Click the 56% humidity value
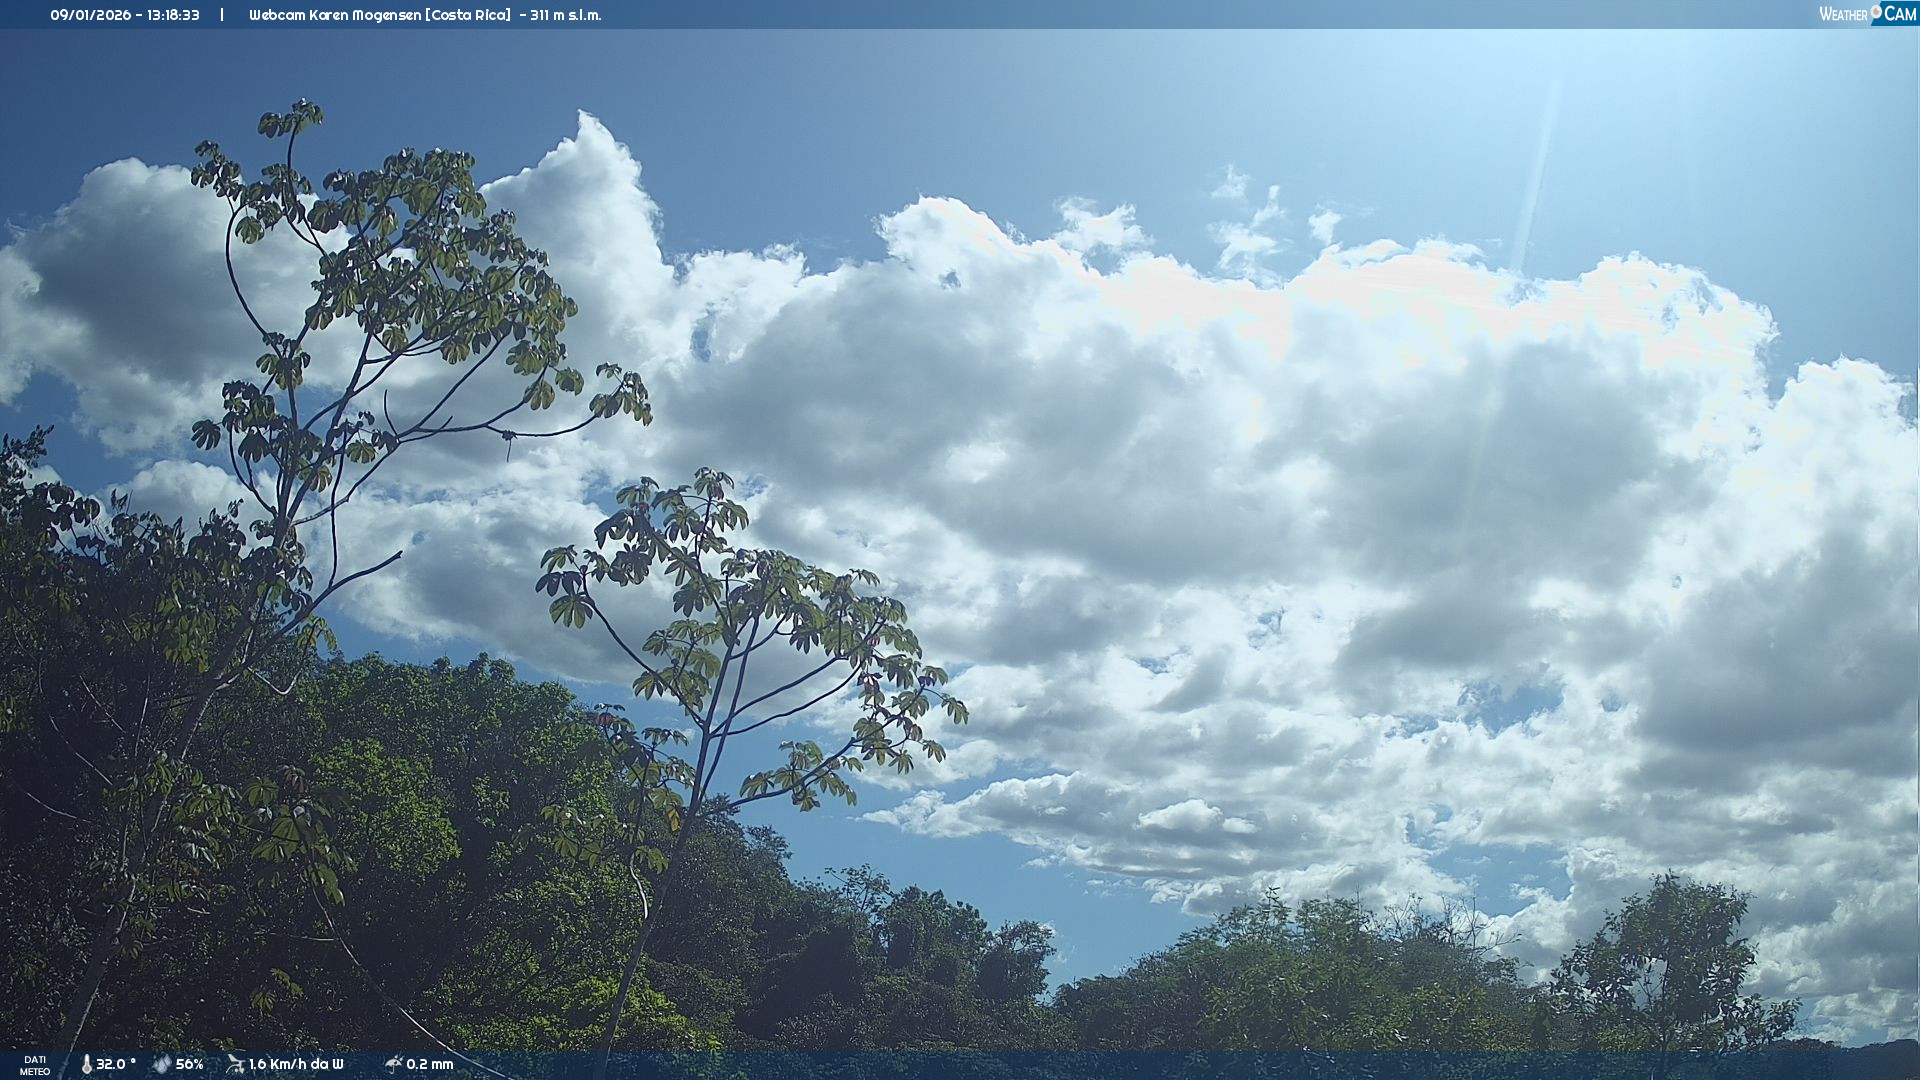The width and height of the screenshot is (1920, 1080). click(189, 1064)
